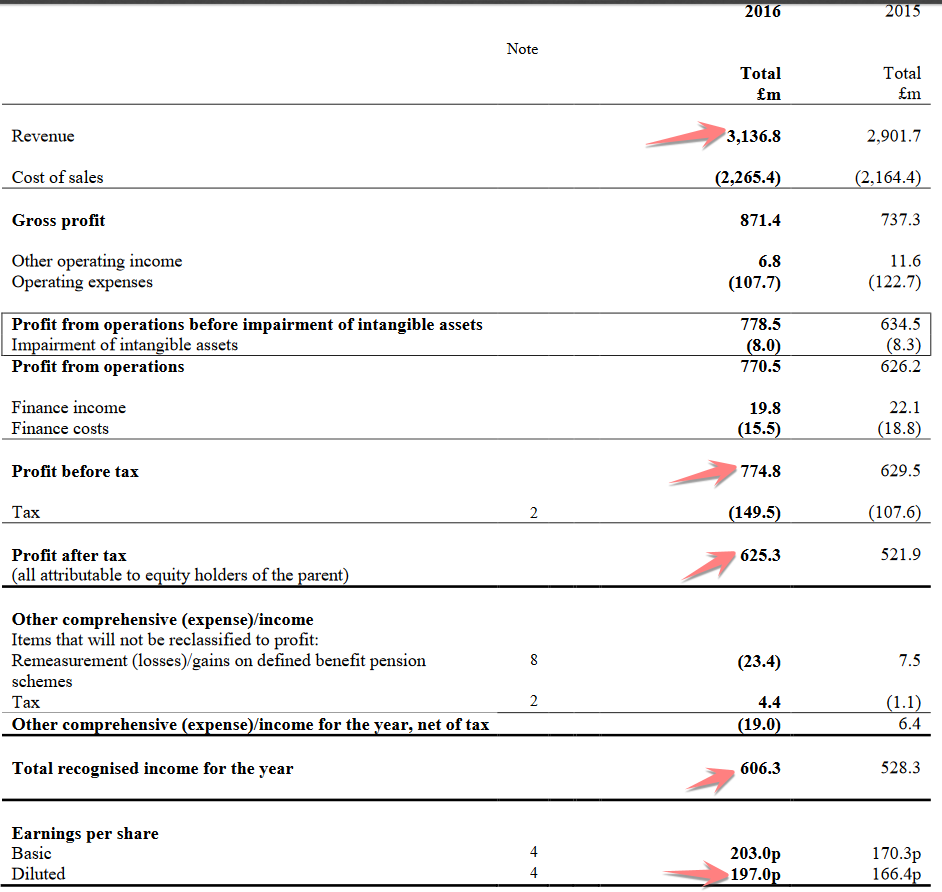Click the Earnings per share heading

pos(85,834)
